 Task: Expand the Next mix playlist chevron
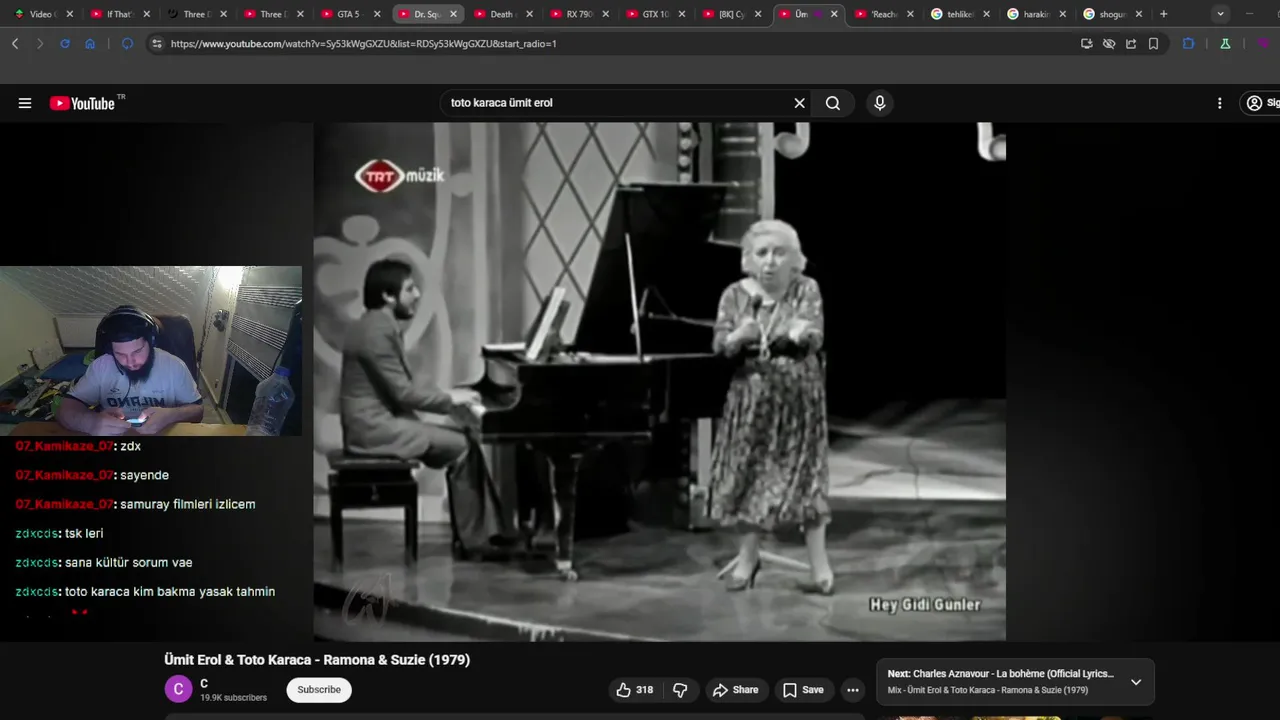[x=1136, y=682]
